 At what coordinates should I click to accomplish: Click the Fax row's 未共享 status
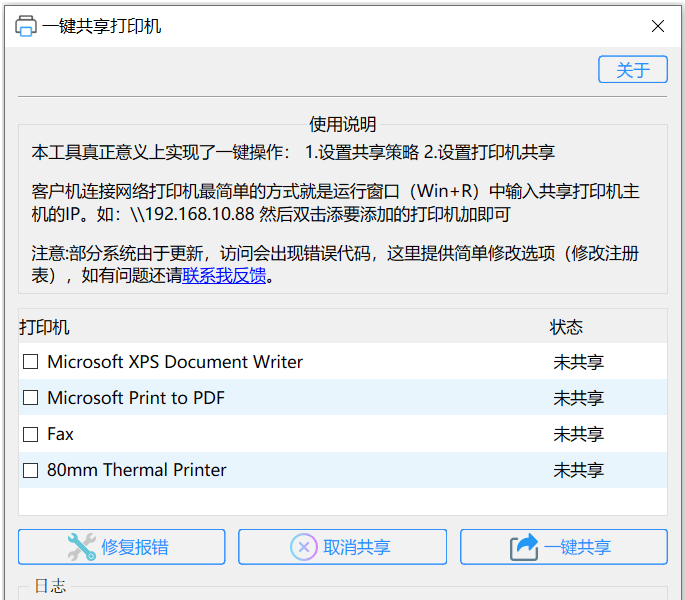coord(578,434)
